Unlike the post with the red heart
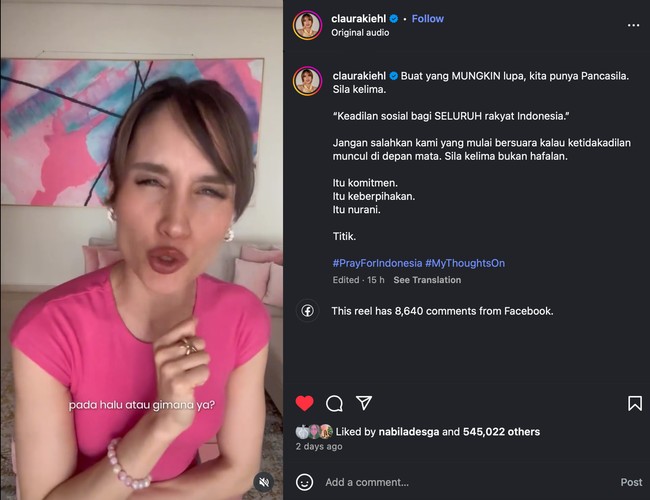650x500 pixels. 305,403
